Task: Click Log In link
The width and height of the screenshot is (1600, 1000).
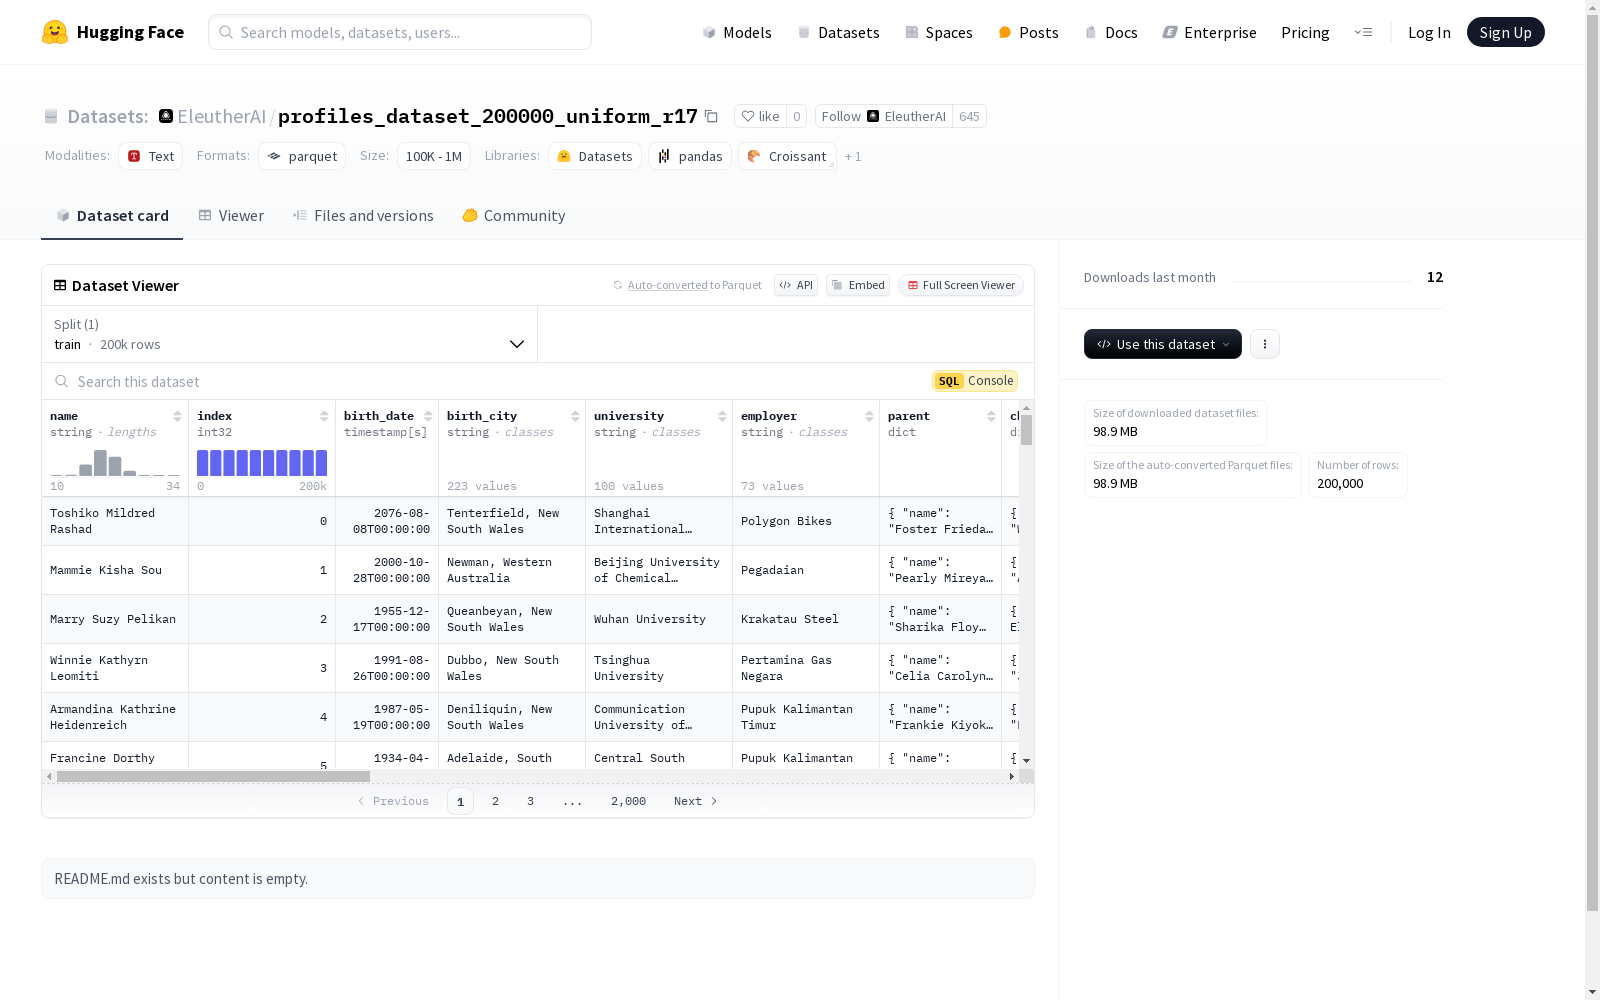Action: tap(1429, 32)
